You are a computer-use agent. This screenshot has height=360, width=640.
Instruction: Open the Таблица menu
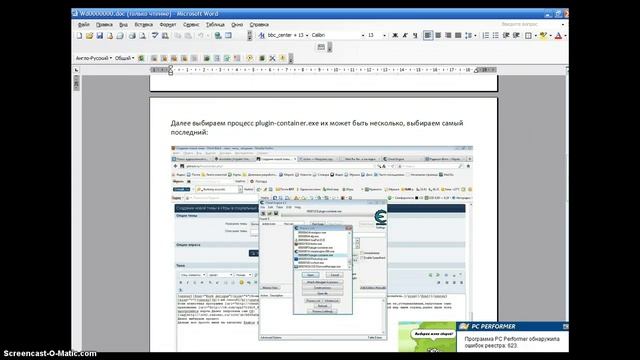pos(215,24)
